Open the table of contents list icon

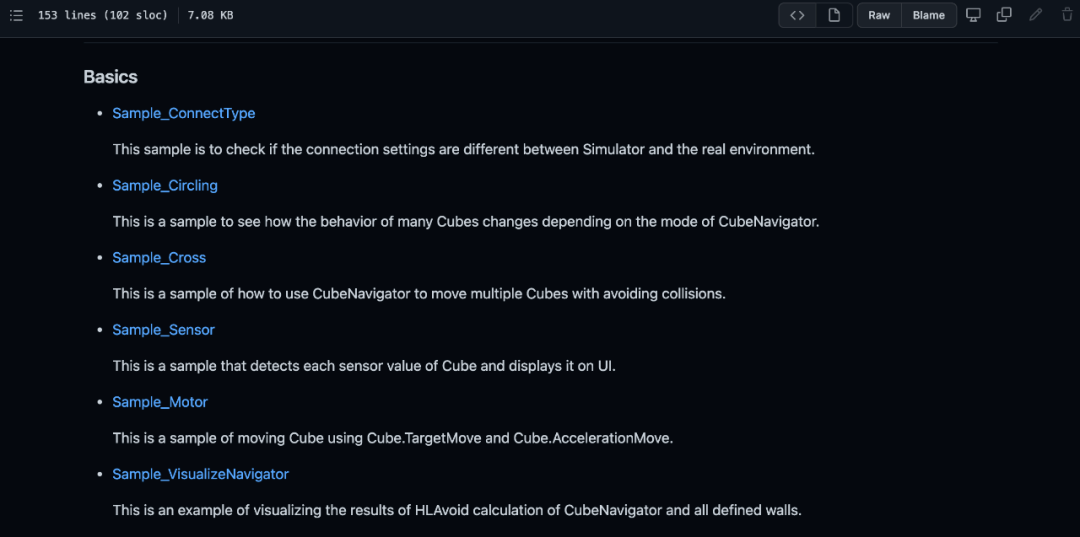coord(17,15)
